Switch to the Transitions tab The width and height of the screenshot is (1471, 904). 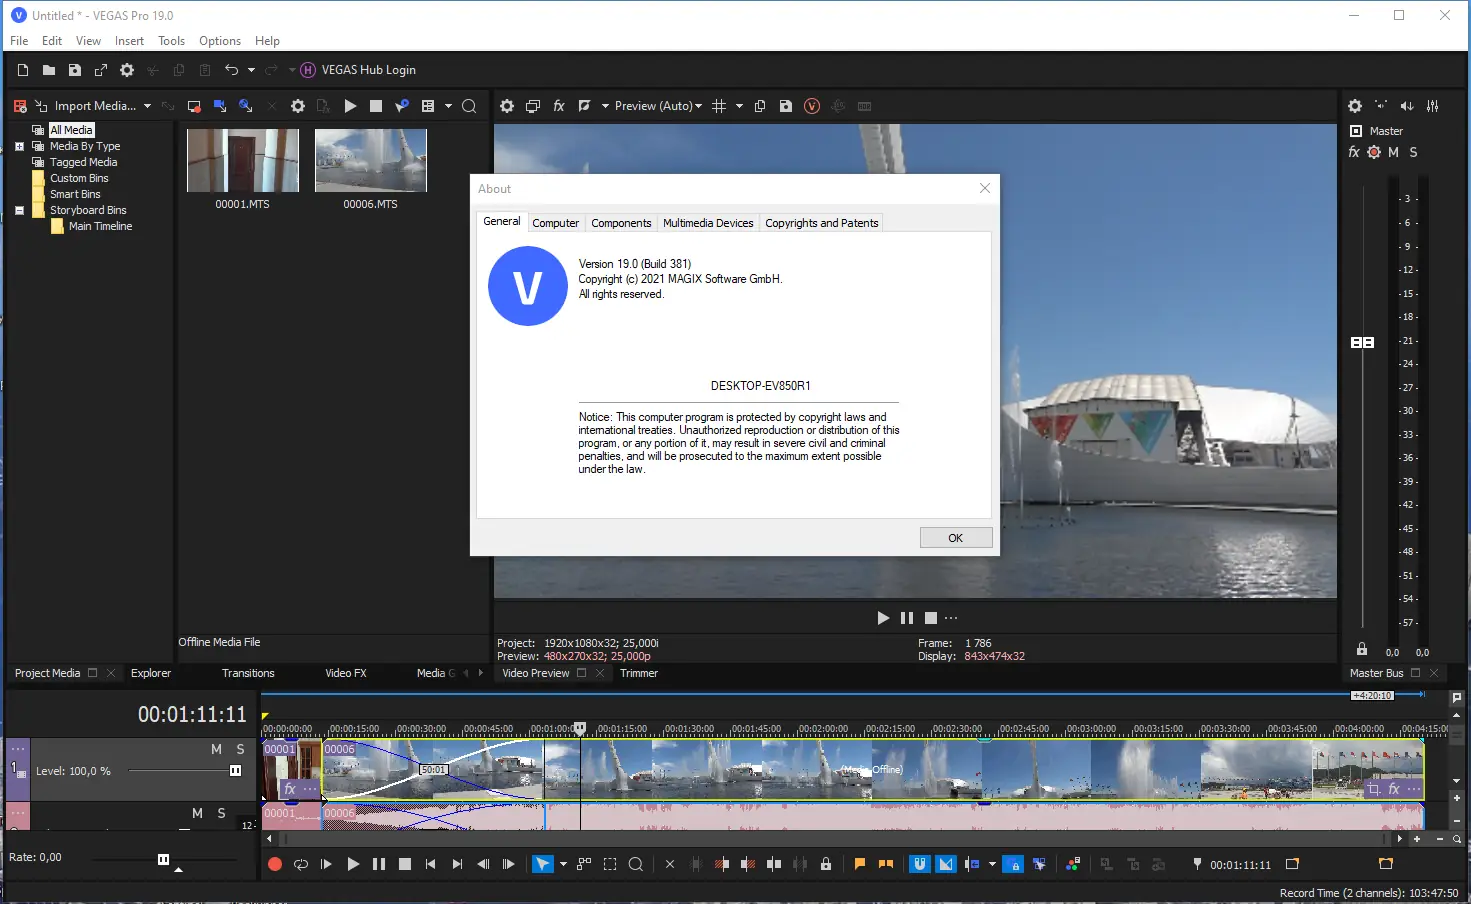coord(248,673)
